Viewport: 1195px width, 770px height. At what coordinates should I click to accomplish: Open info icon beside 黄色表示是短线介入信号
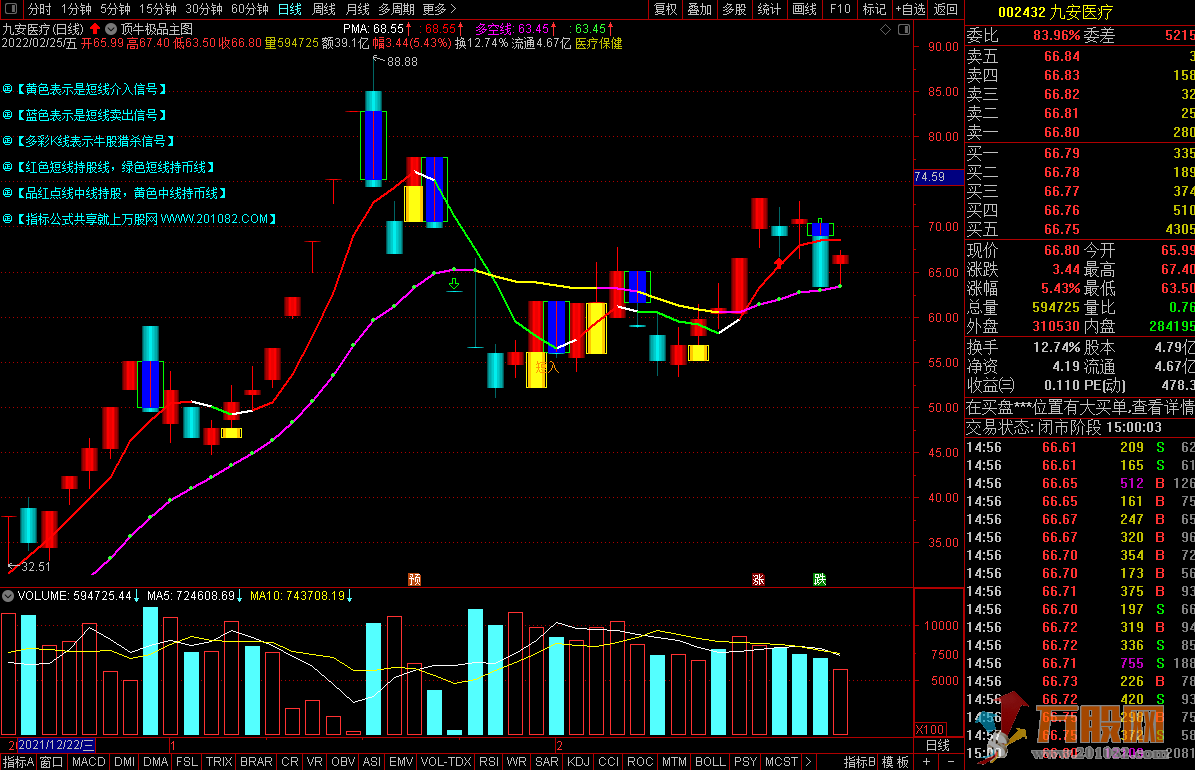(8, 89)
